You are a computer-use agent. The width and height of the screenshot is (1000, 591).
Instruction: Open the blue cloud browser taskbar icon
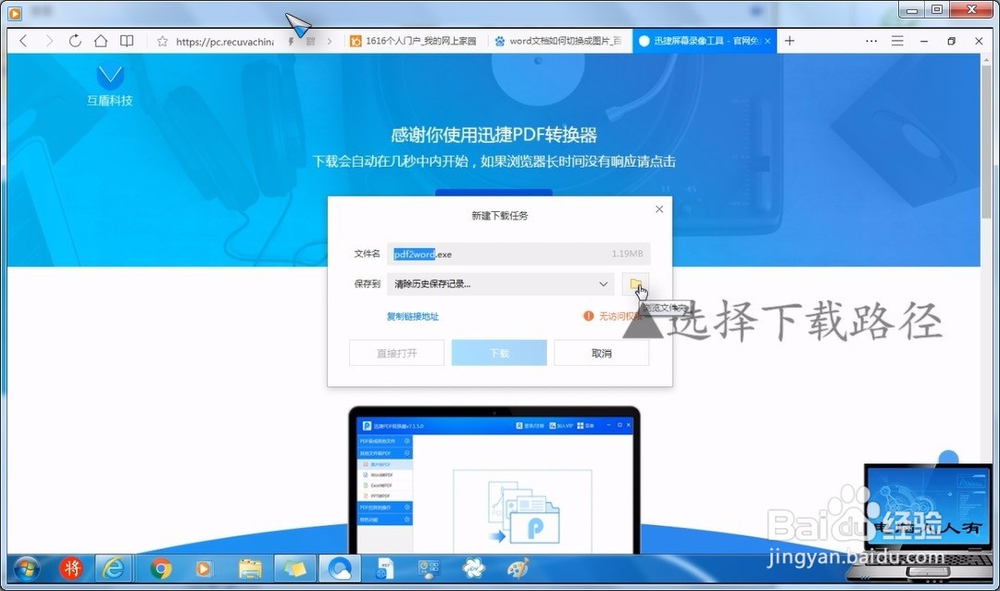coord(340,568)
